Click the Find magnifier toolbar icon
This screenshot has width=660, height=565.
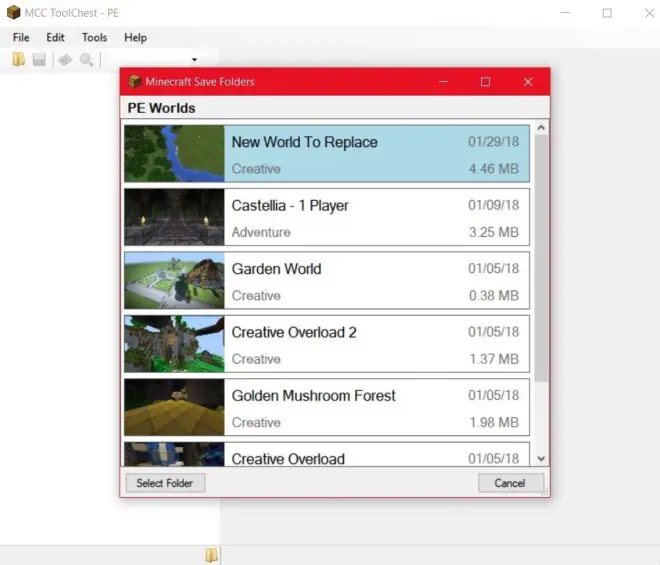point(87,60)
